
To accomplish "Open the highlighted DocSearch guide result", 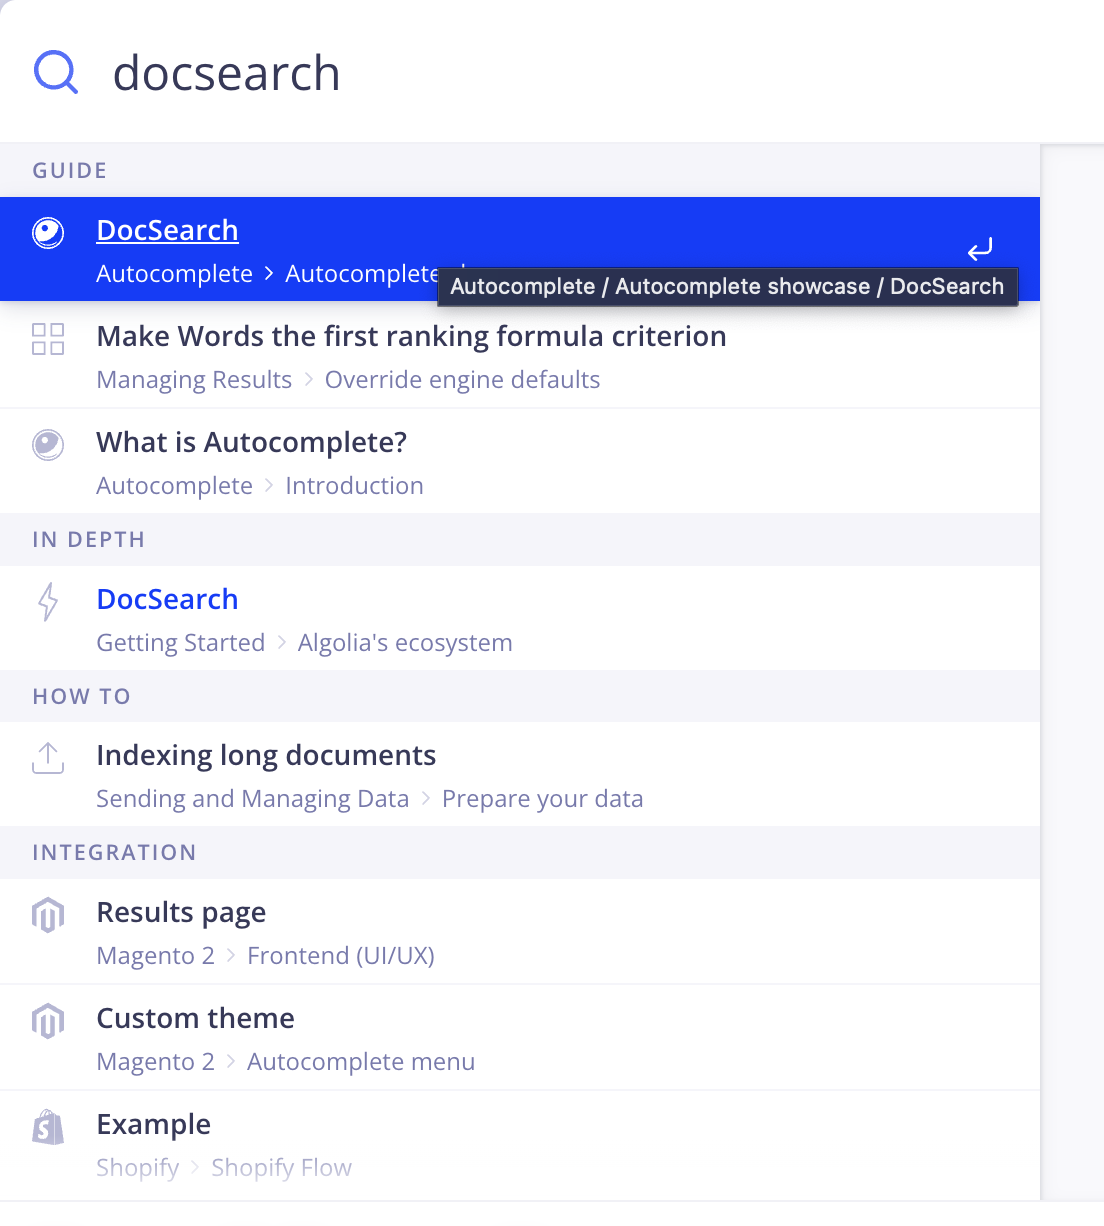I will point(167,230).
